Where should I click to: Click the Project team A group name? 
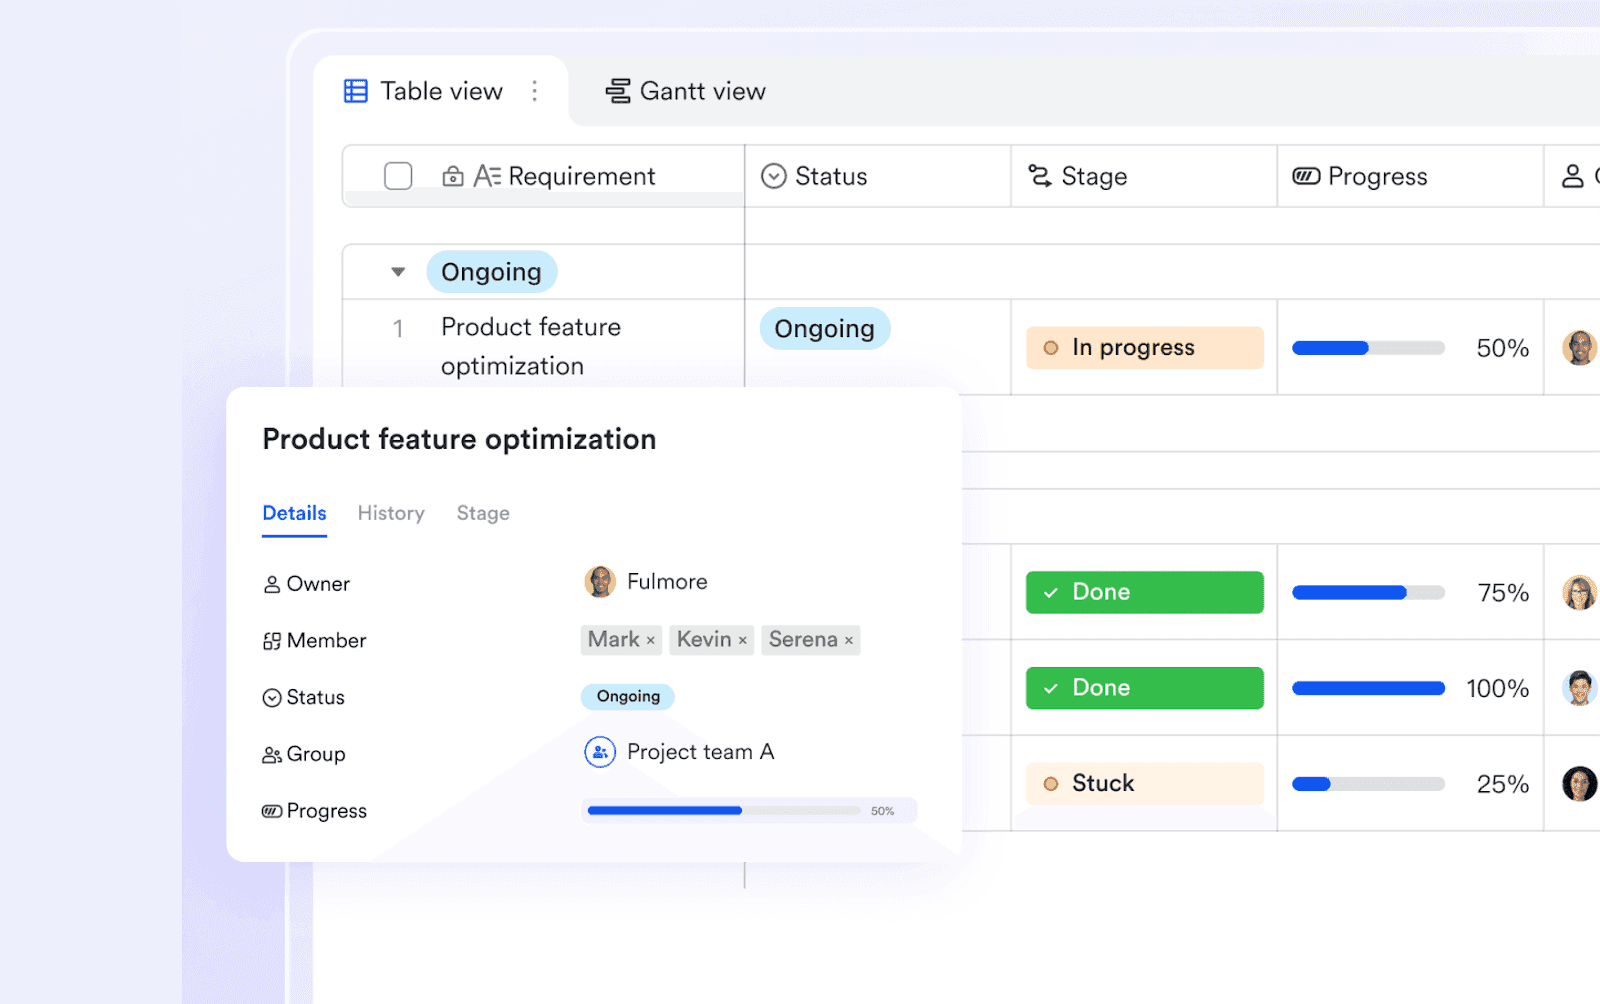pyautogui.click(x=700, y=752)
